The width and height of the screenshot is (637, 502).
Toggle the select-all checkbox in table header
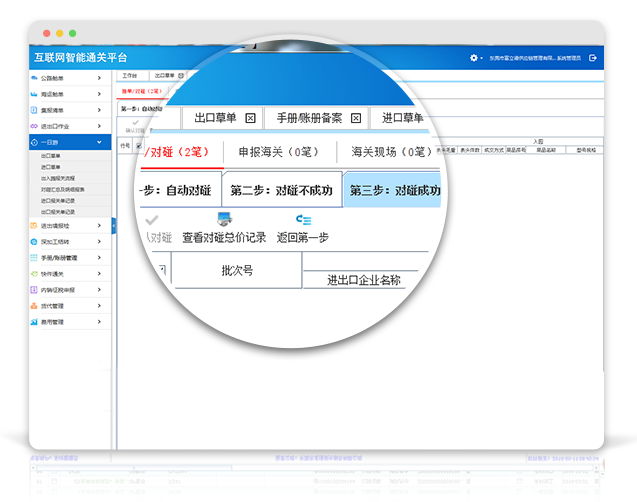coord(137,145)
